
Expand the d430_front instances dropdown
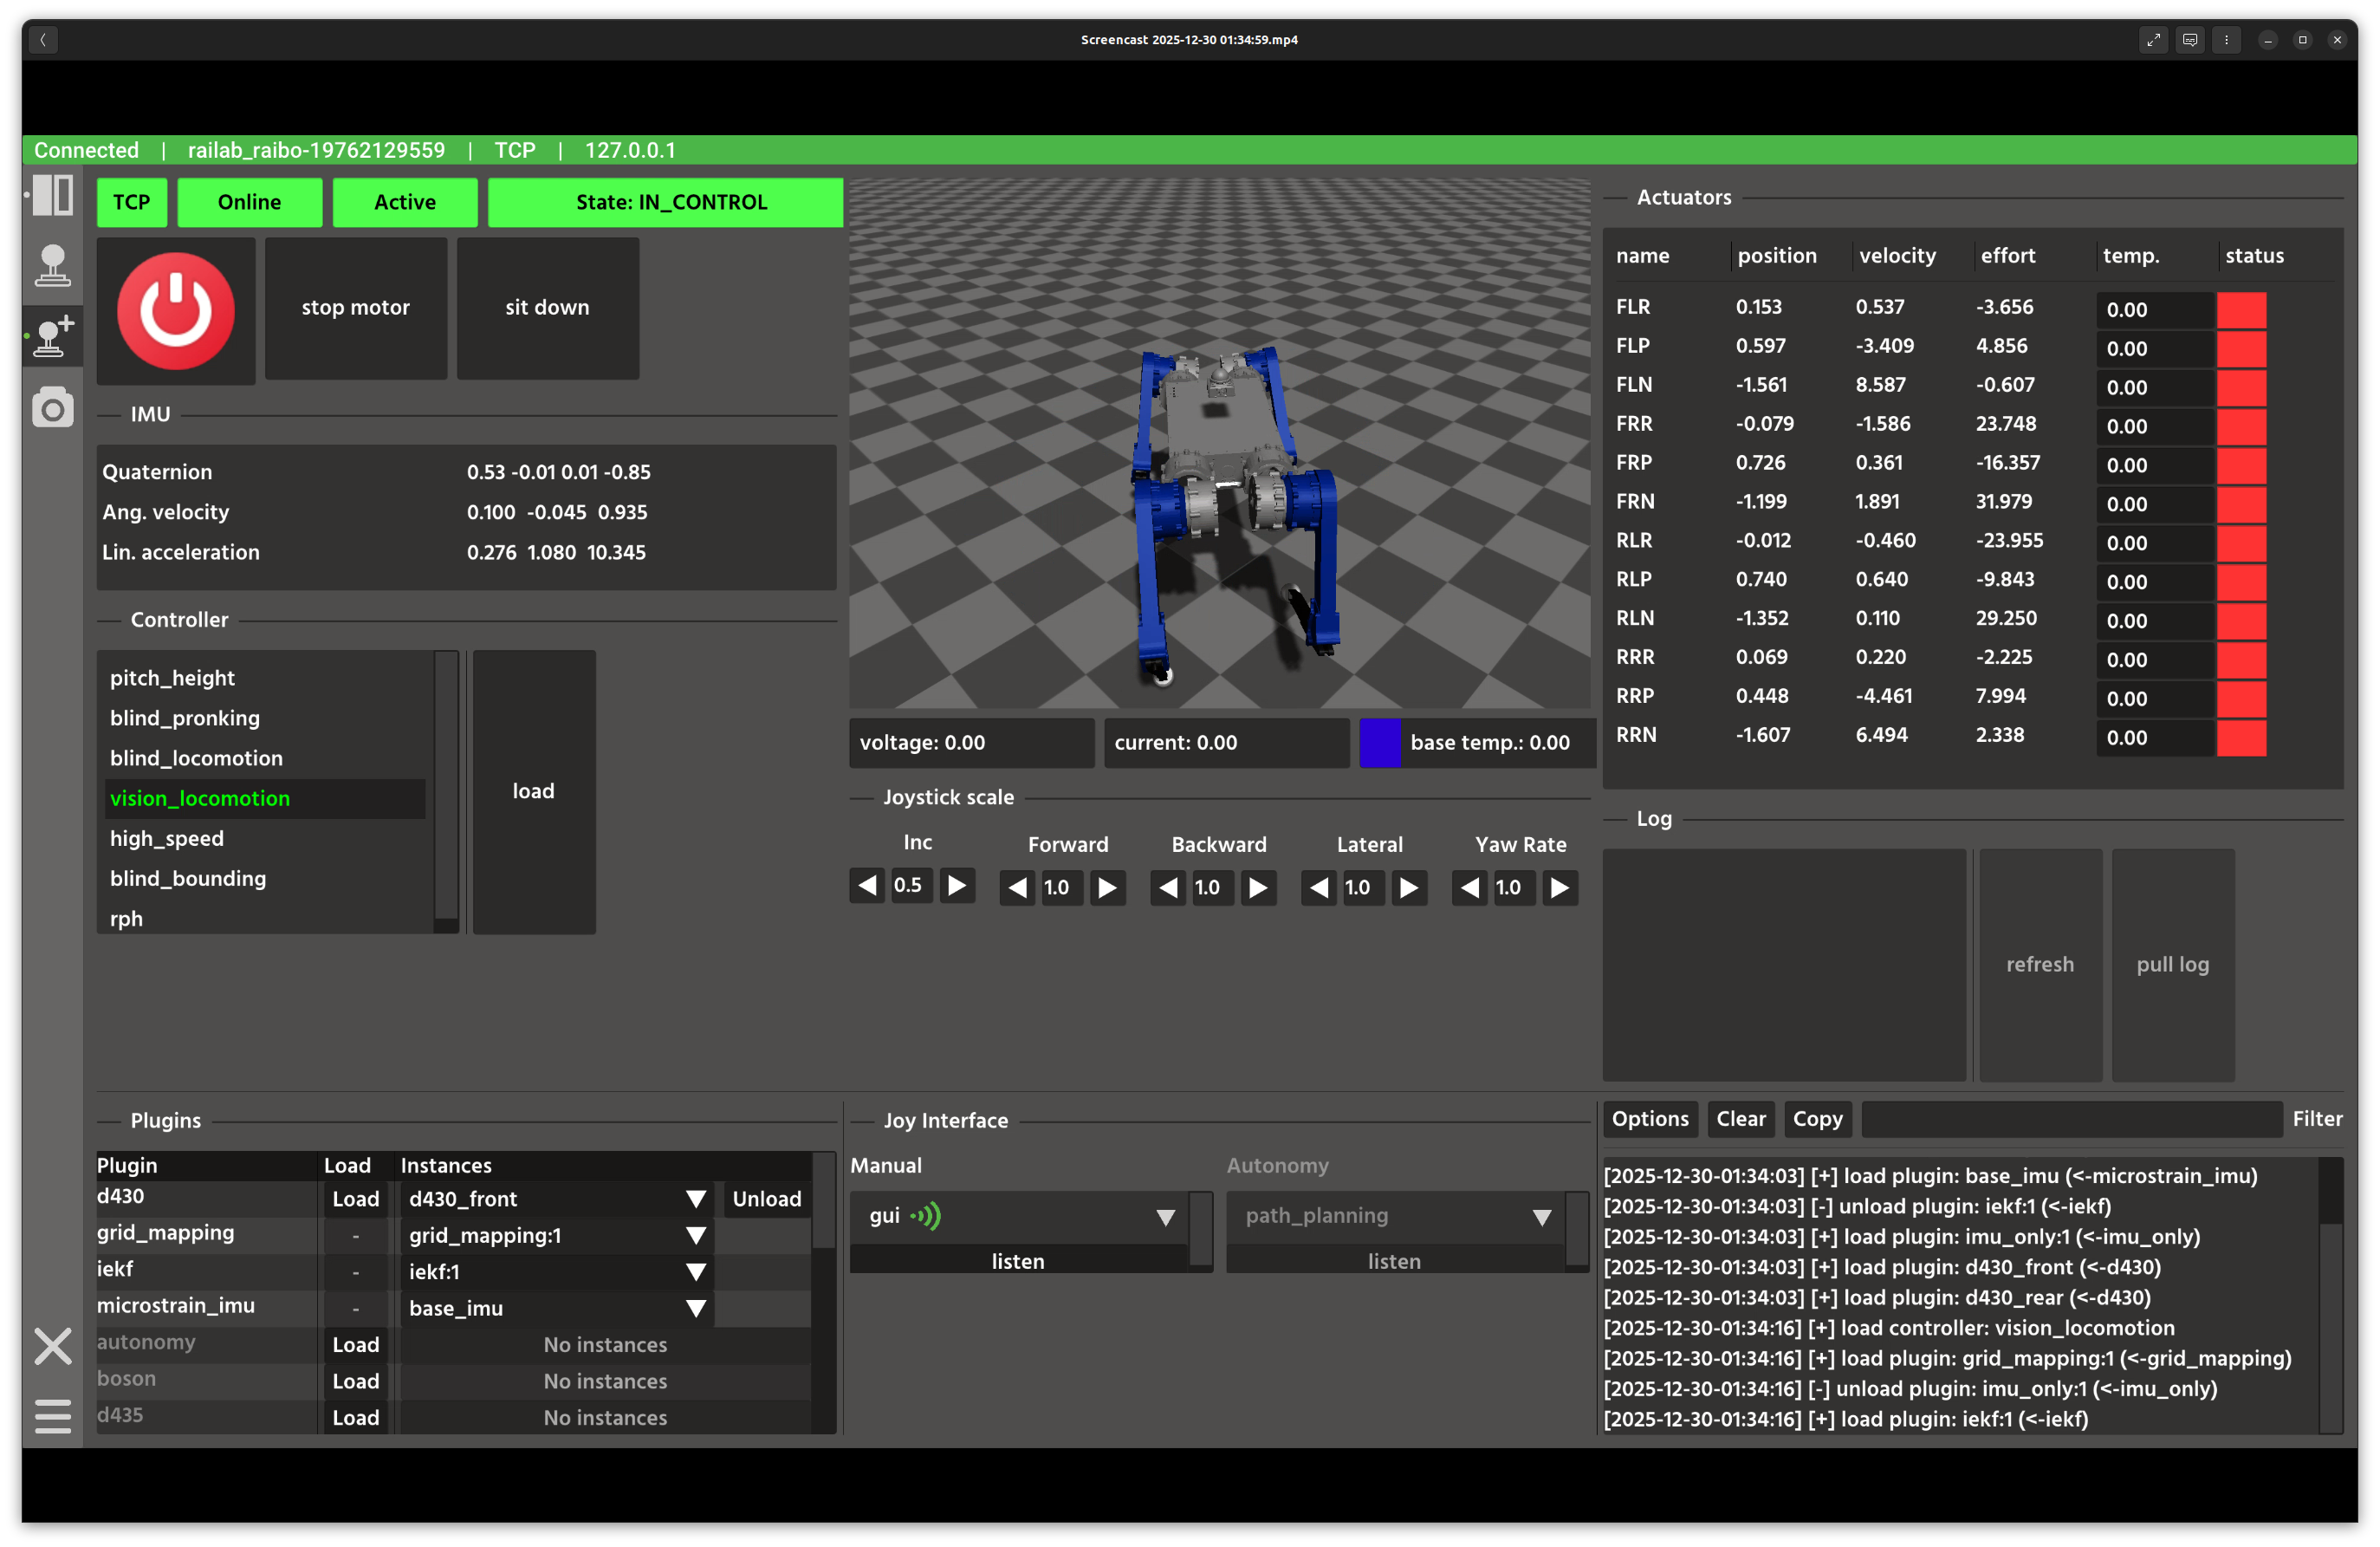[696, 1199]
